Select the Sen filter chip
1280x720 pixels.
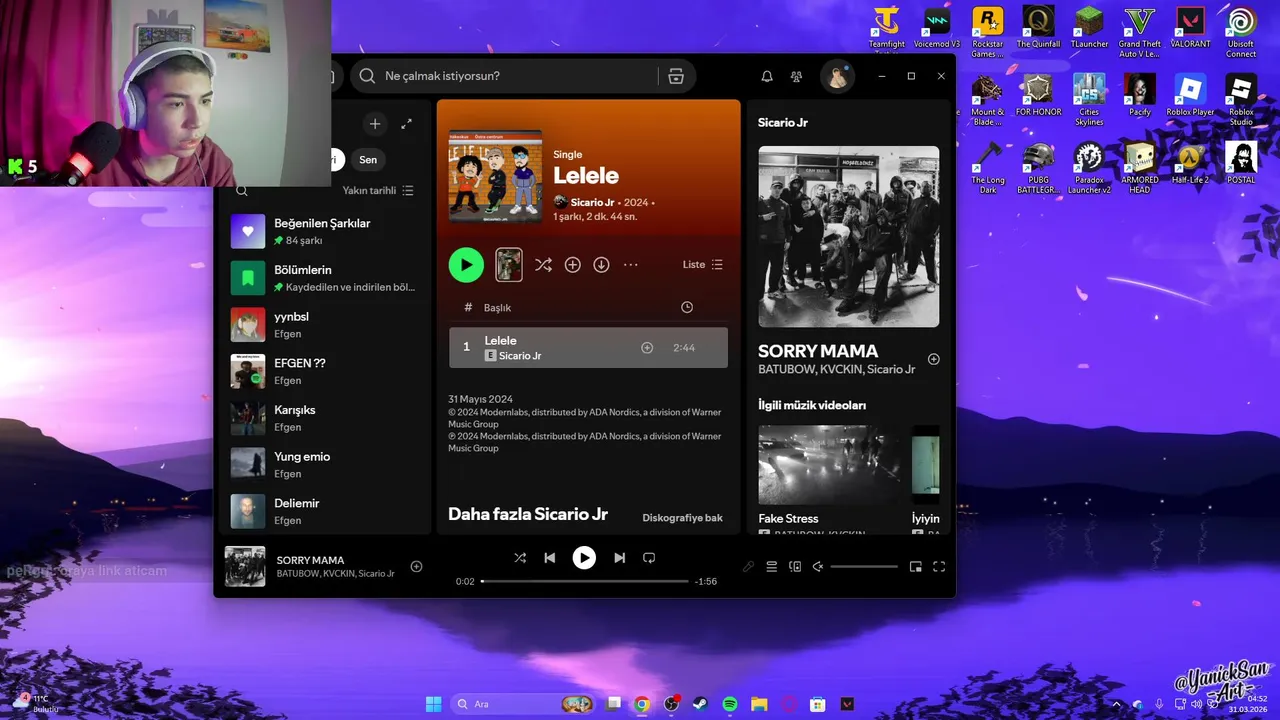tap(368, 160)
